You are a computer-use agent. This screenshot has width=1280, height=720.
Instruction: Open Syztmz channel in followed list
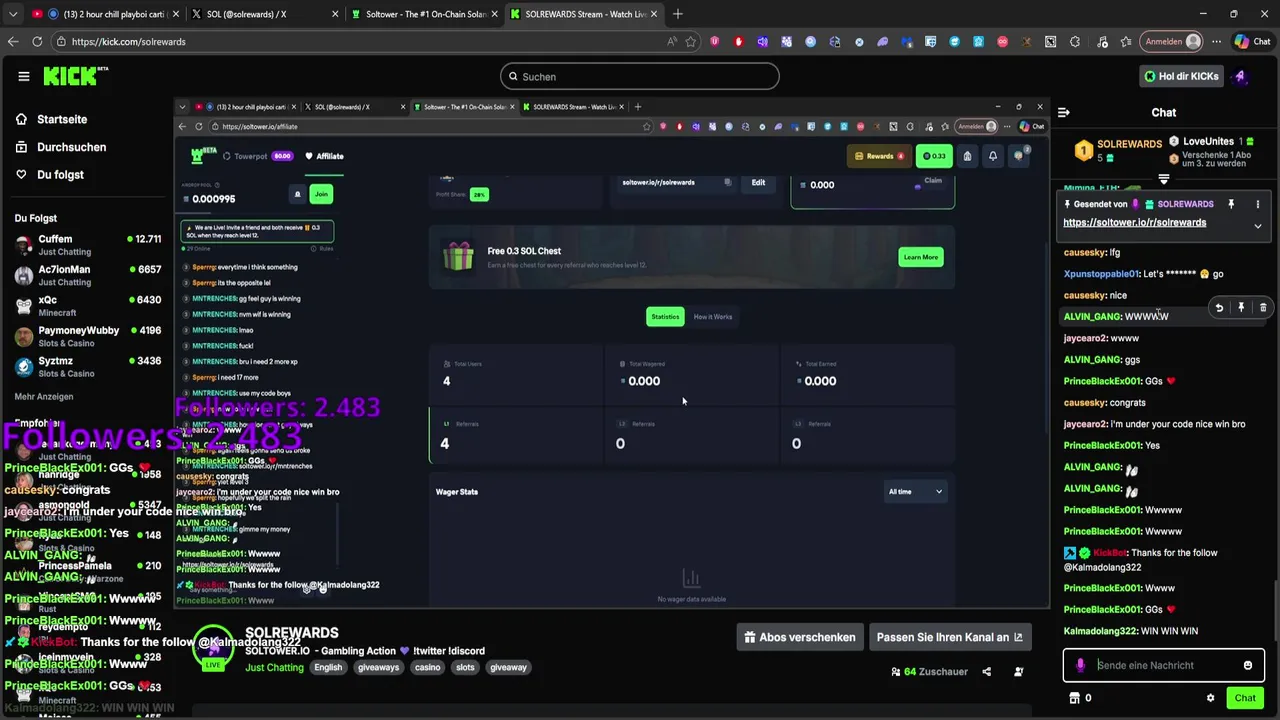coord(88,367)
